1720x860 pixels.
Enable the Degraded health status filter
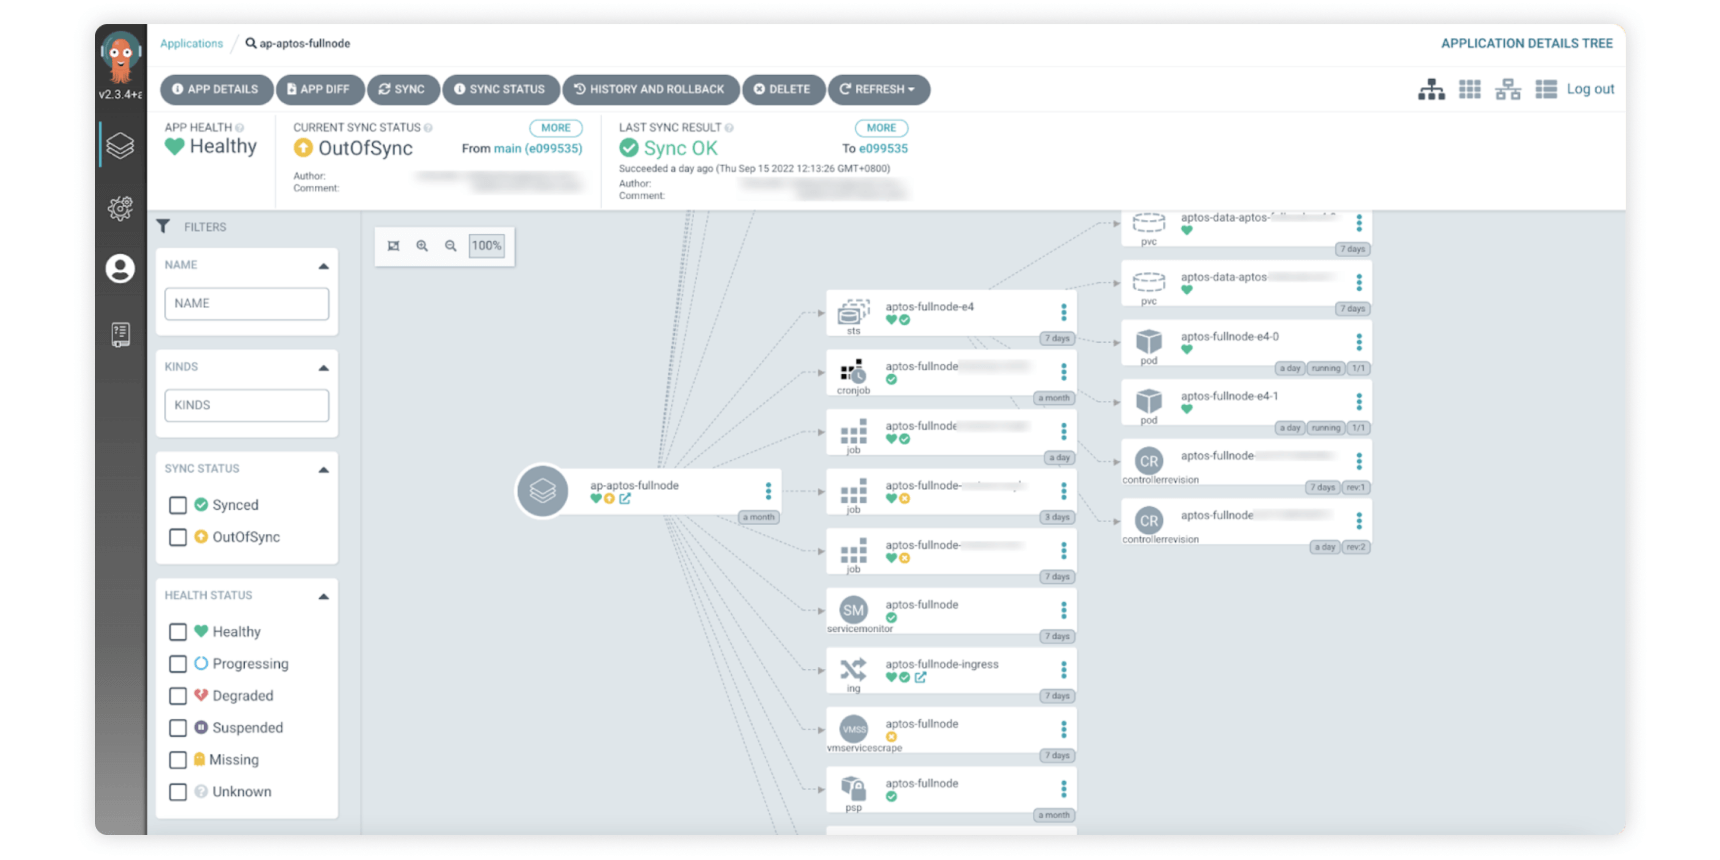tap(178, 696)
